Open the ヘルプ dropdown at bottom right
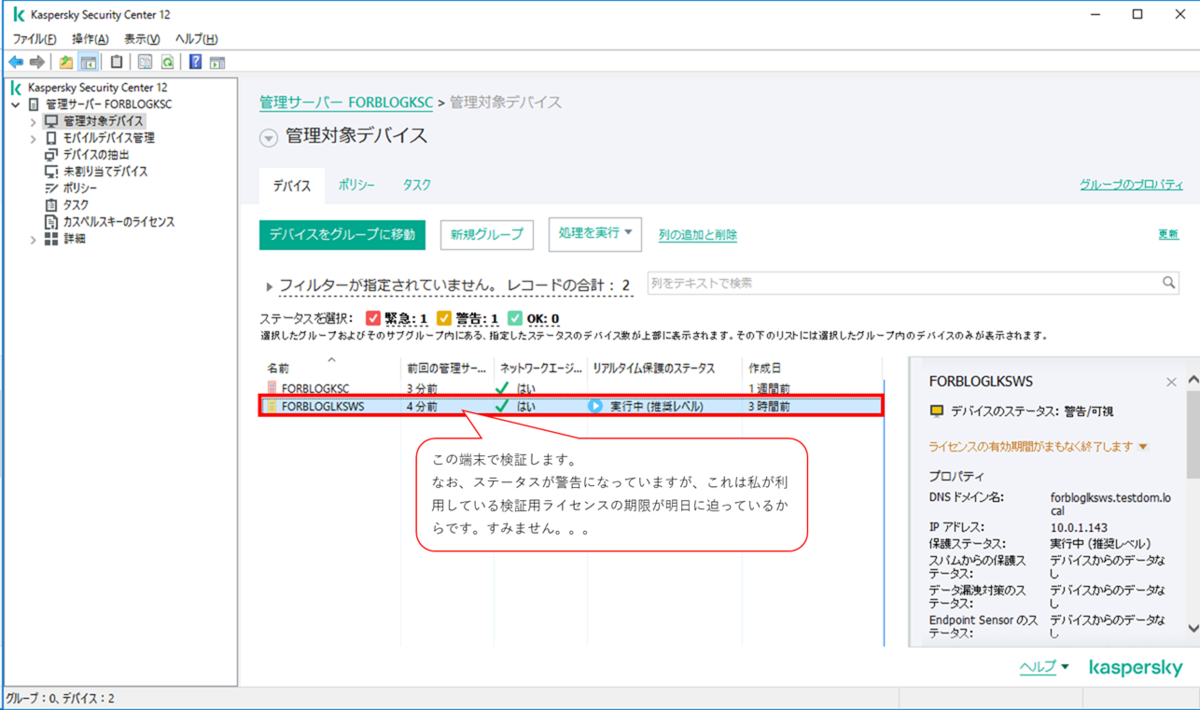 click(x=1045, y=667)
